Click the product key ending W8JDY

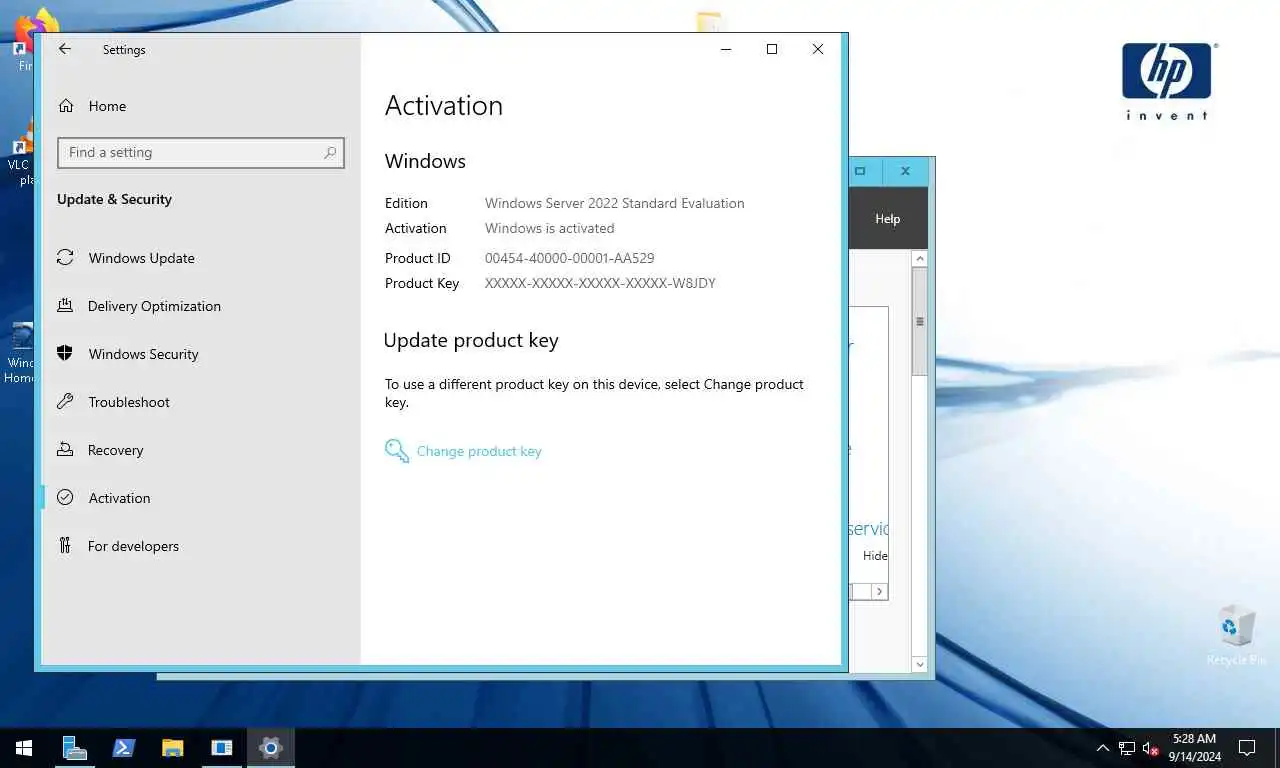tap(600, 283)
